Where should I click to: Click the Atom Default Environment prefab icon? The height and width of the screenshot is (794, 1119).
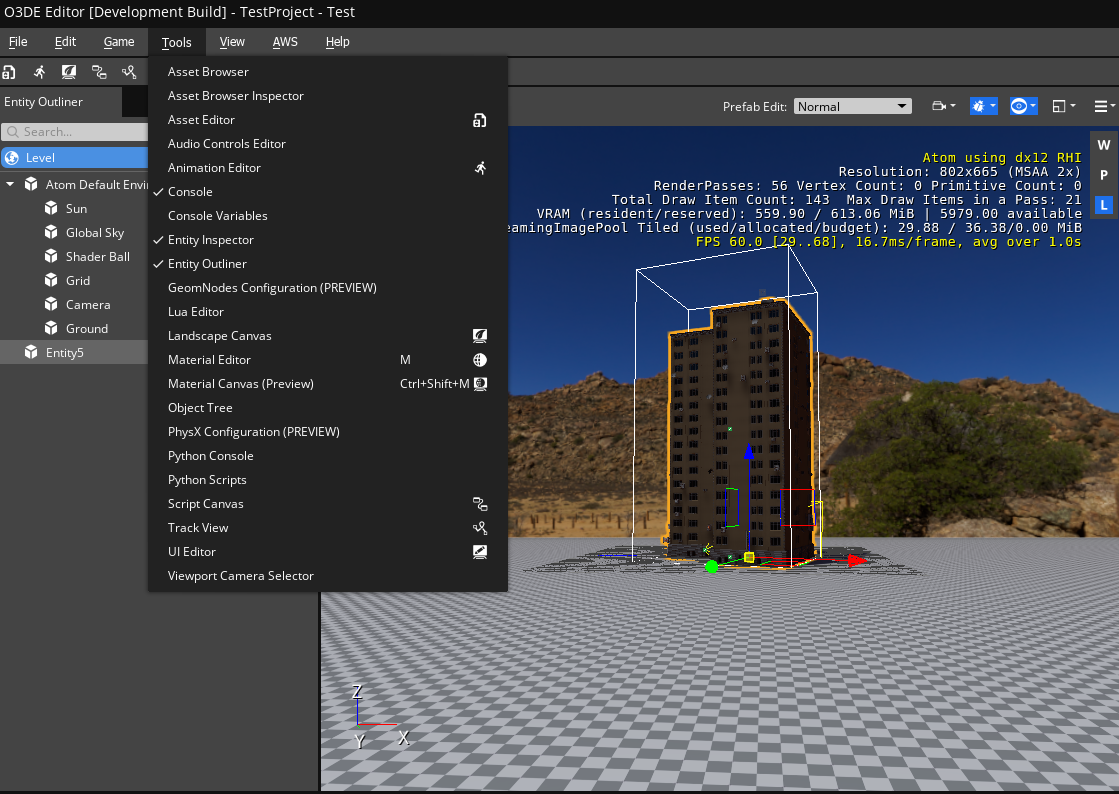click(x=31, y=184)
